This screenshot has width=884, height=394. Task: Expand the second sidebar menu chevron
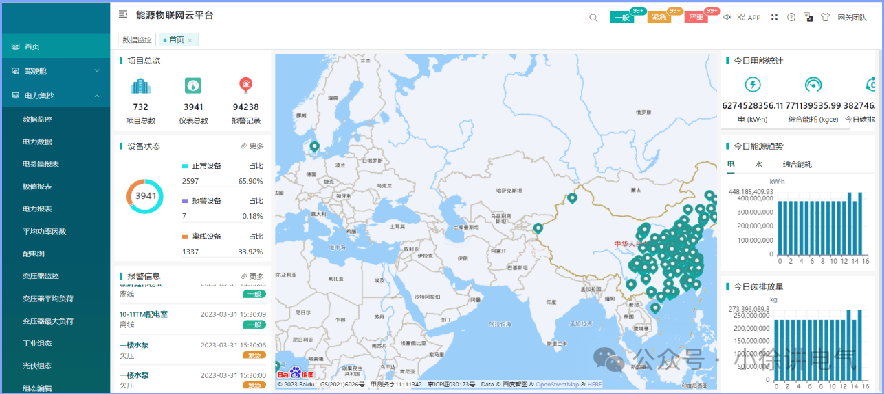(97, 71)
